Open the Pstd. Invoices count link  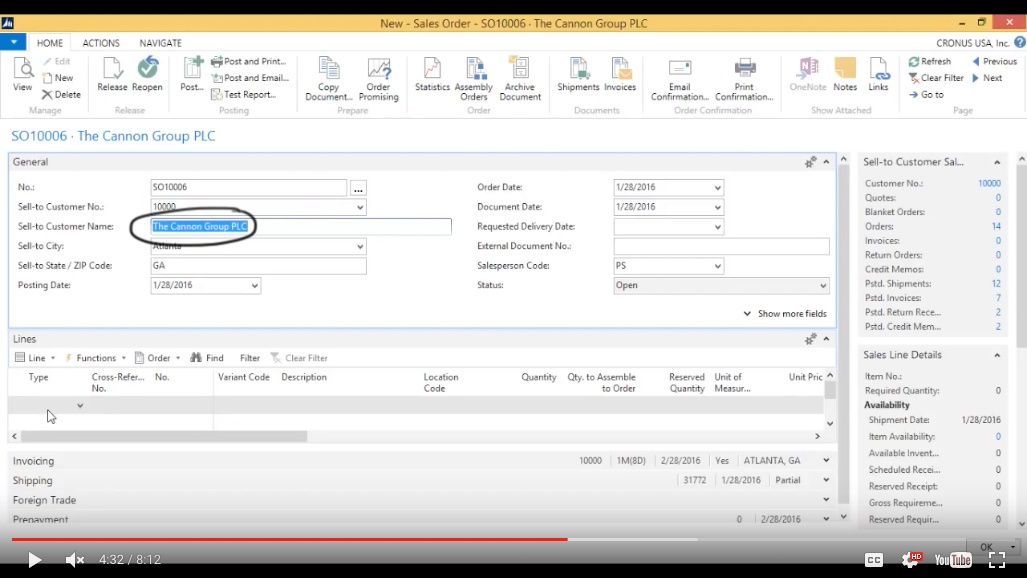(x=998, y=298)
